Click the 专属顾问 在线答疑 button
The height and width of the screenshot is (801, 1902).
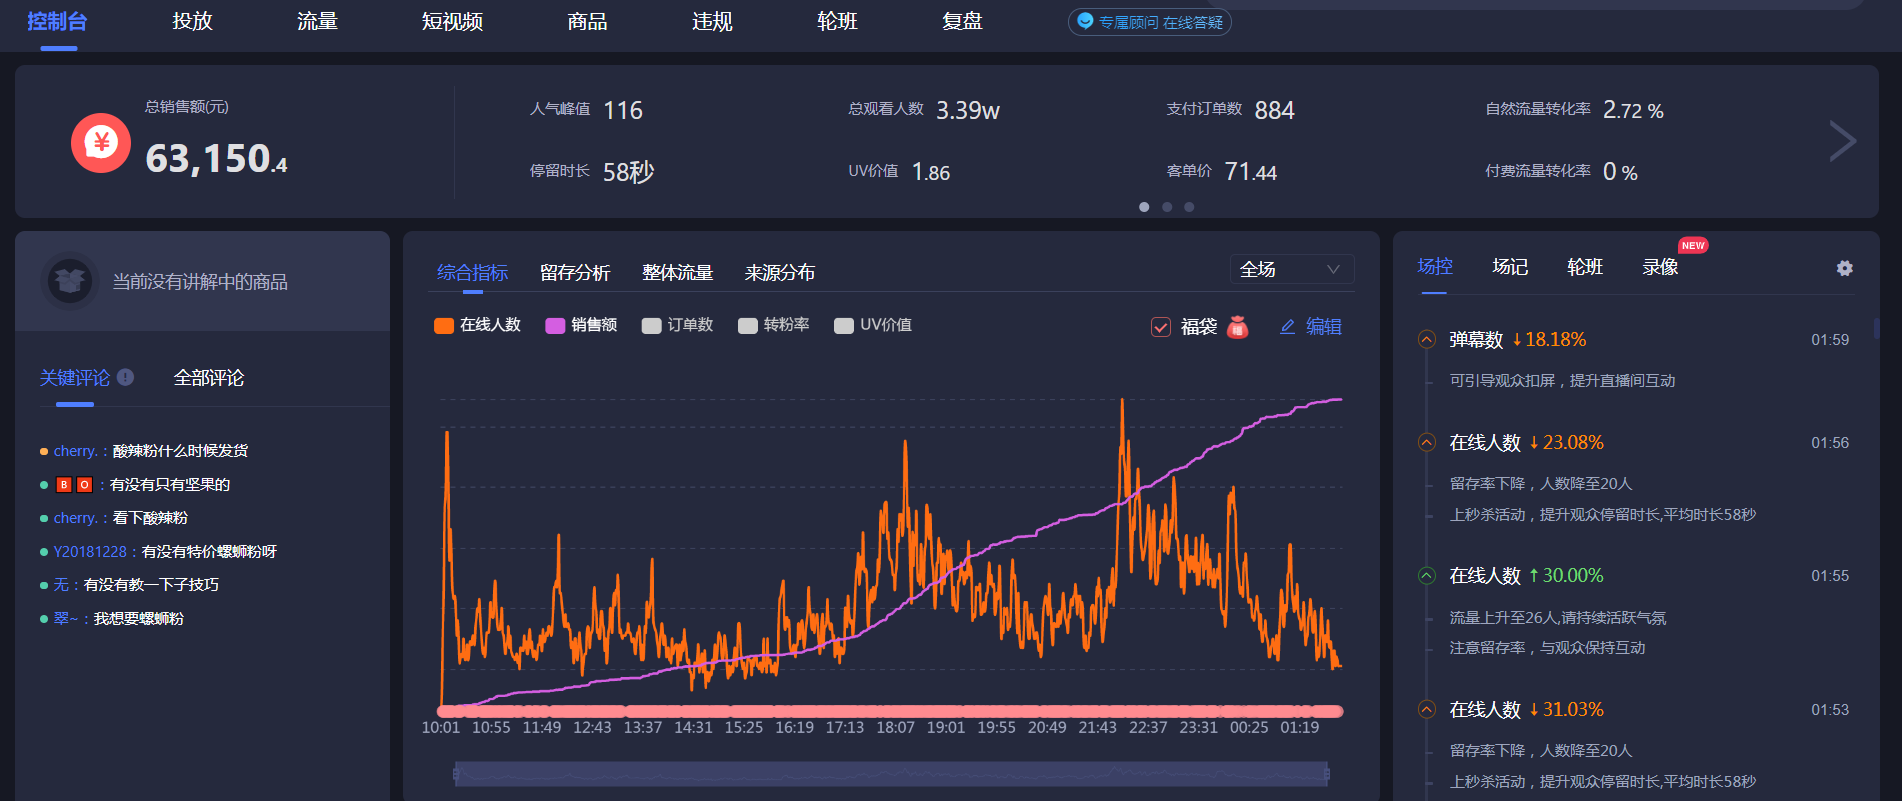1150,22
